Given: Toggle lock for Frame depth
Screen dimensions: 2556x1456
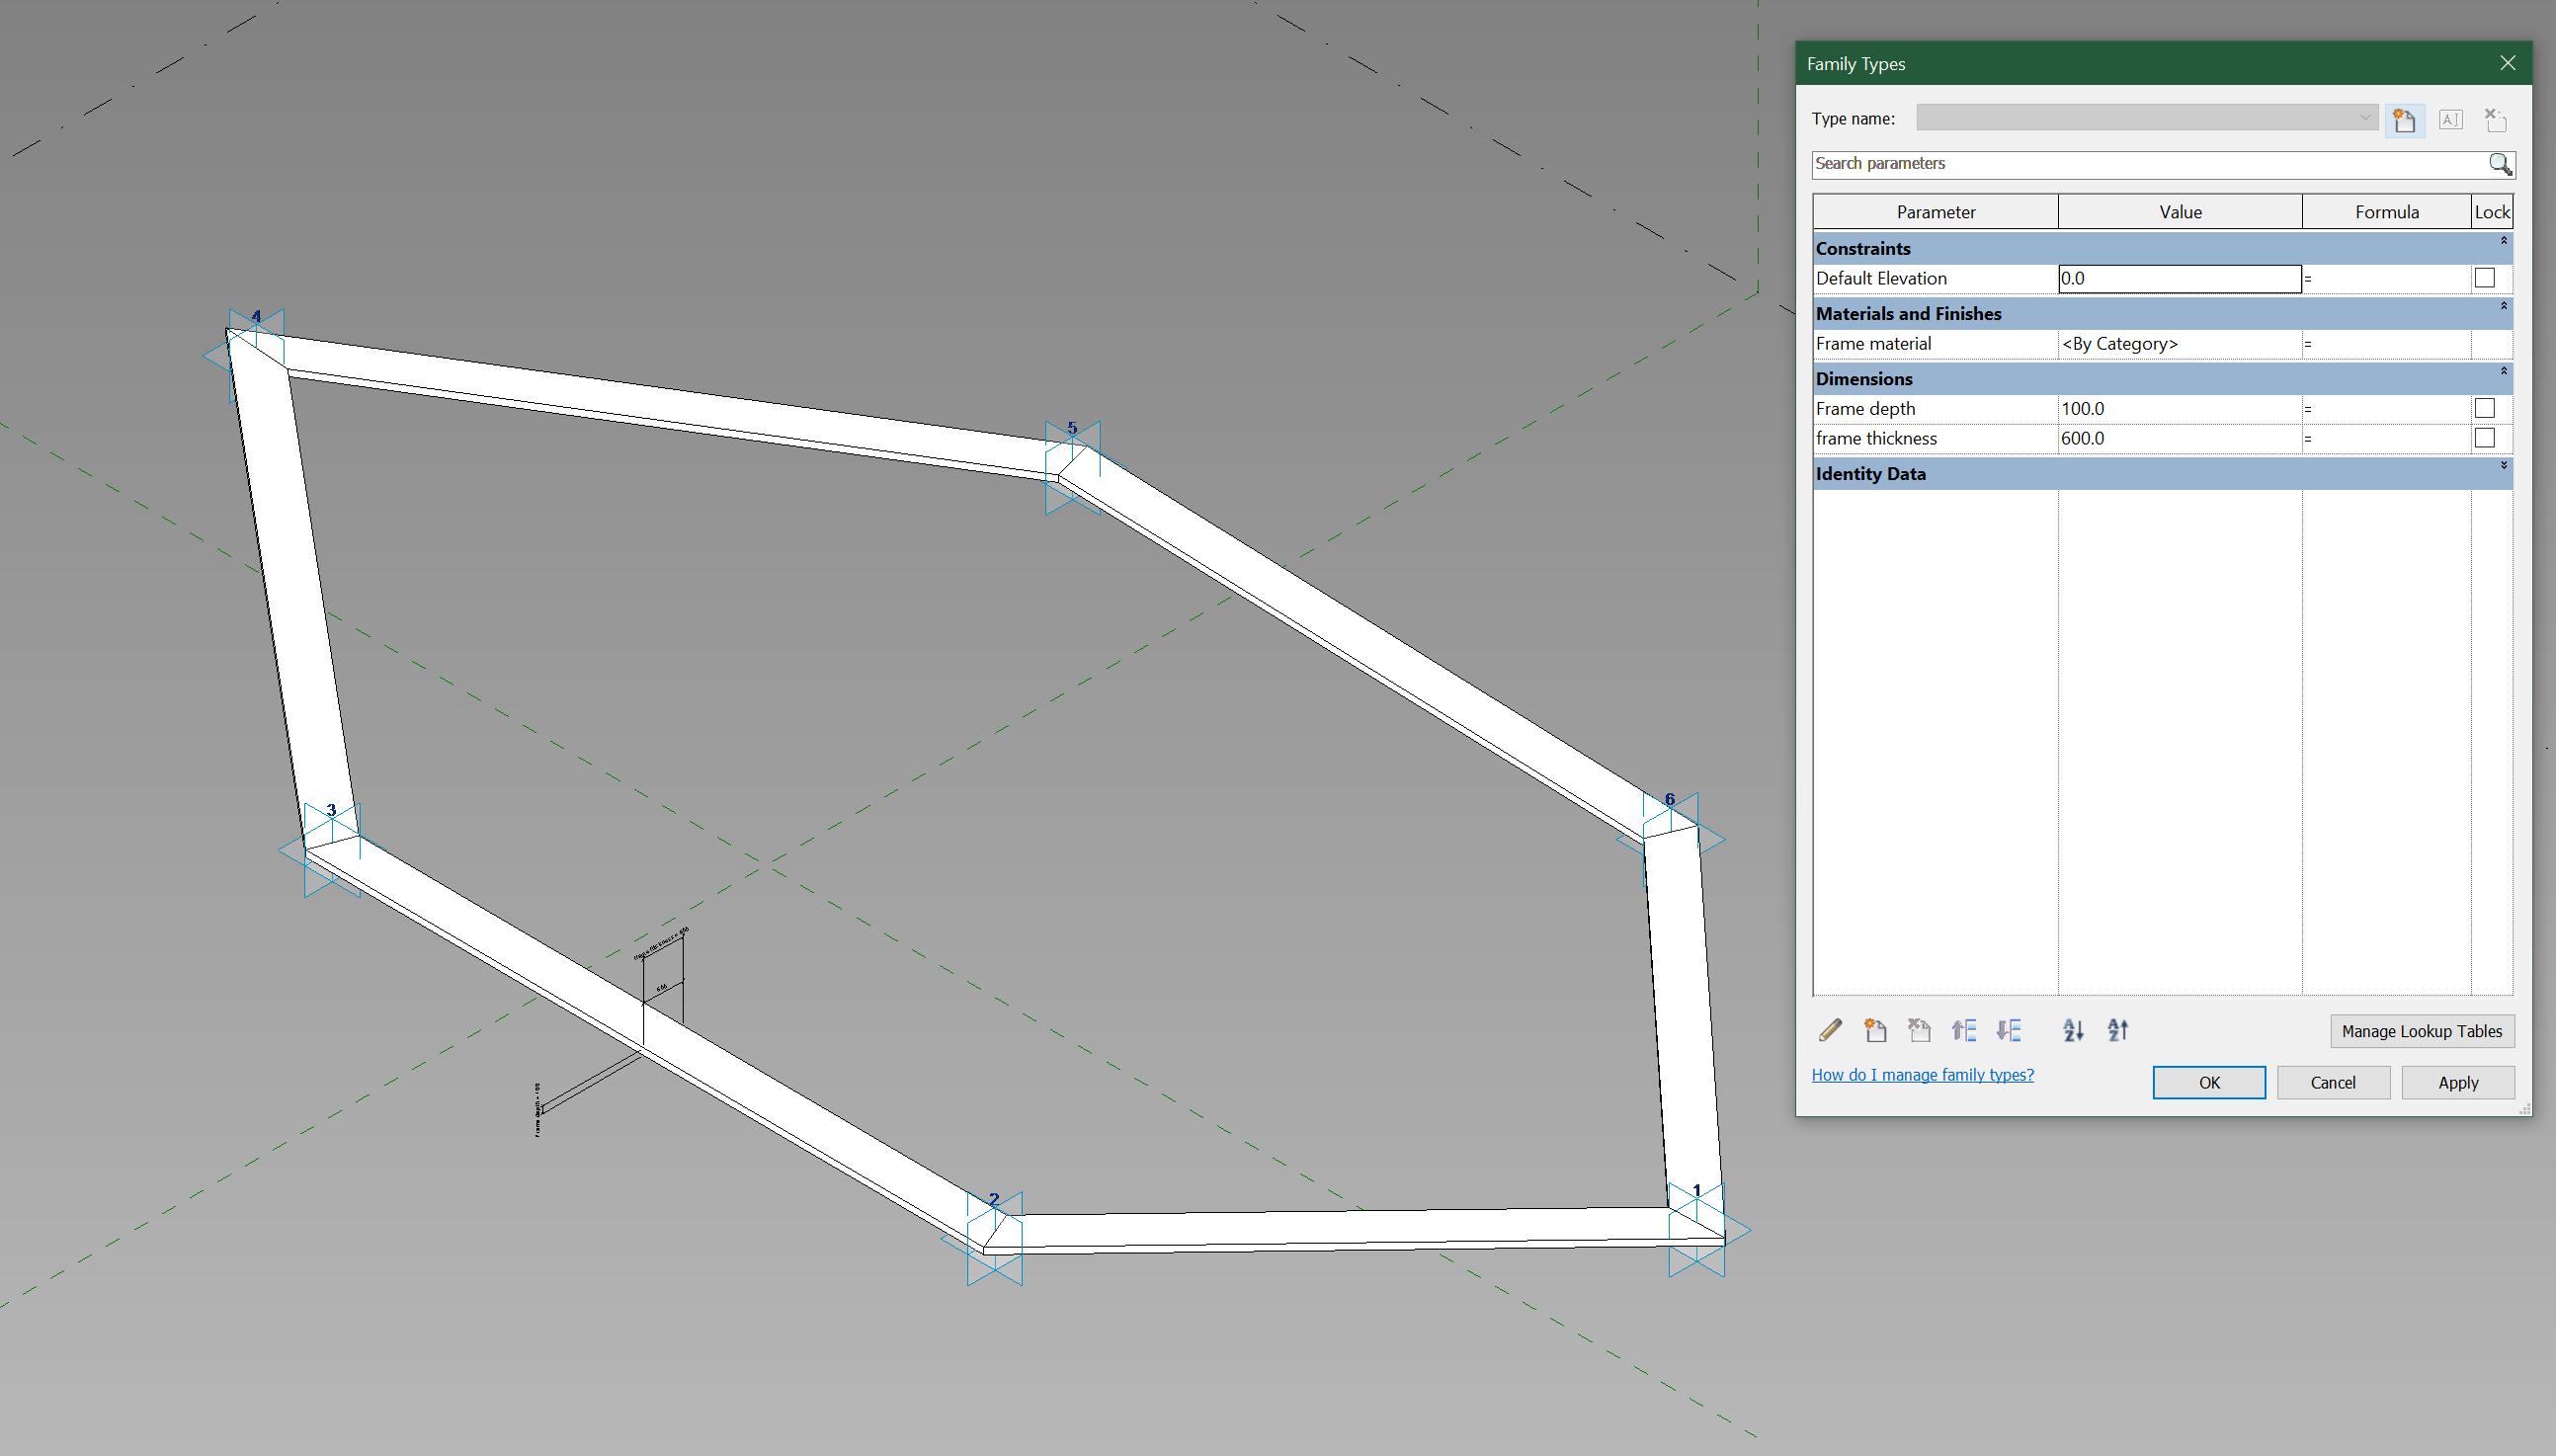Looking at the screenshot, I should coord(2484,408).
